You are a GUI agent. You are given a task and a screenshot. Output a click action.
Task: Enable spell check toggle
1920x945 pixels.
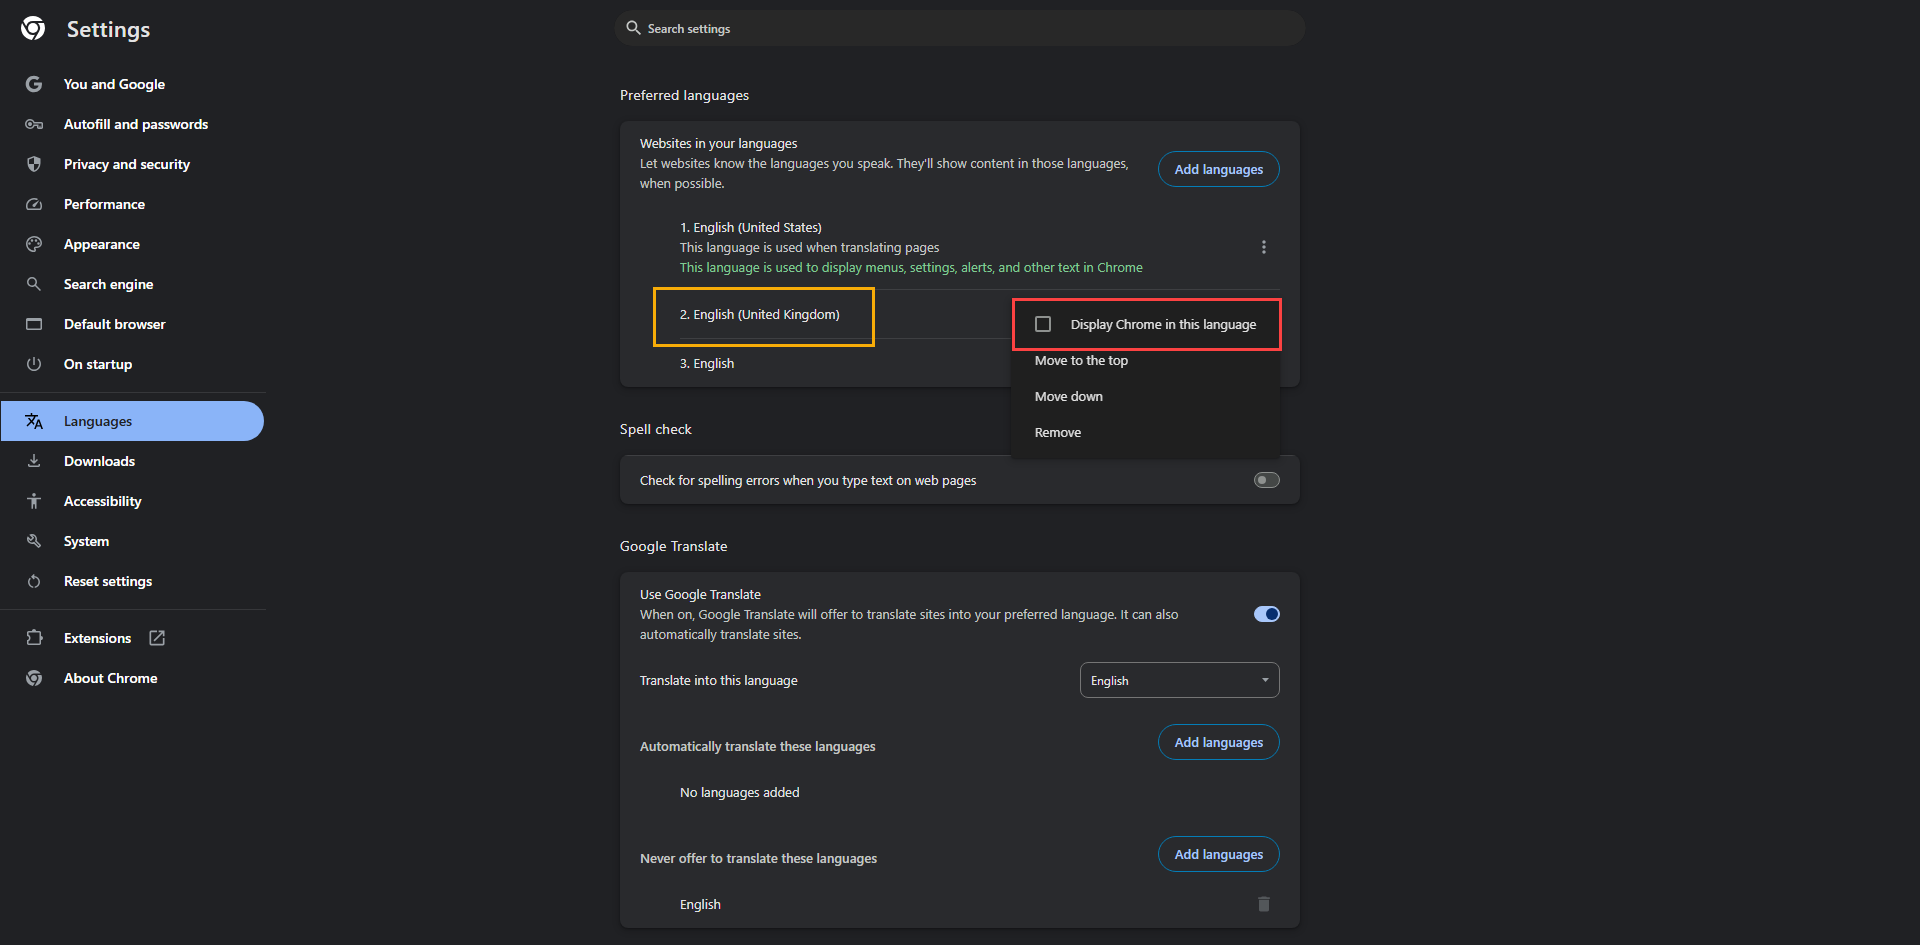1267,480
